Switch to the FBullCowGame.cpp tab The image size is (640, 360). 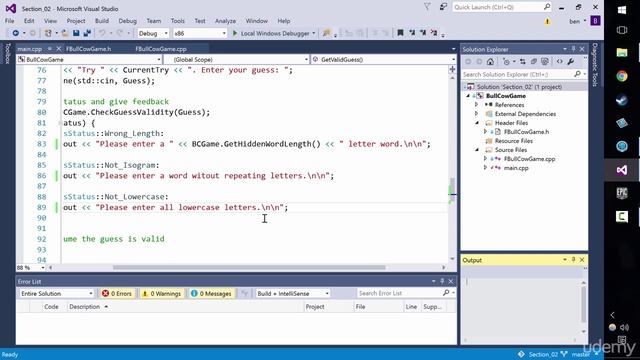click(x=161, y=49)
